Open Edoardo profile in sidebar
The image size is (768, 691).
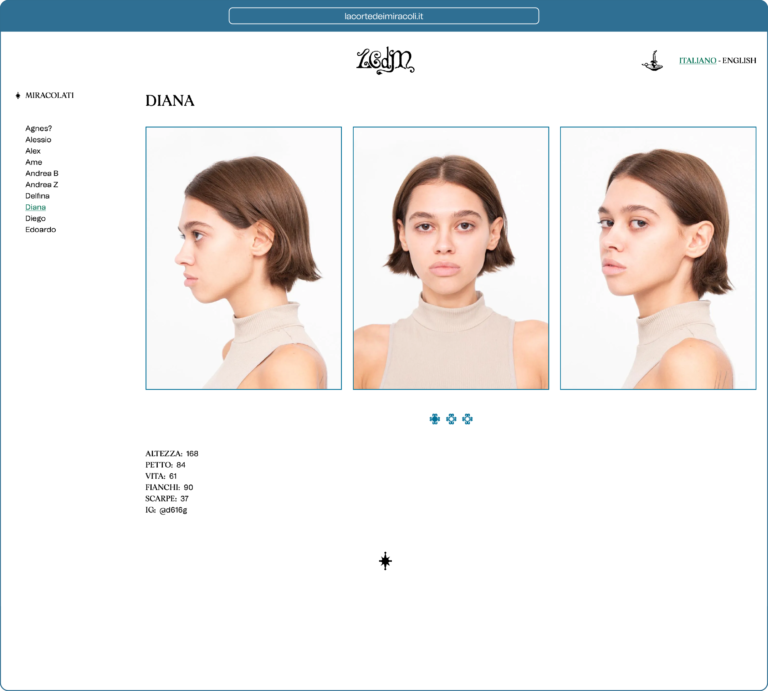coord(41,230)
